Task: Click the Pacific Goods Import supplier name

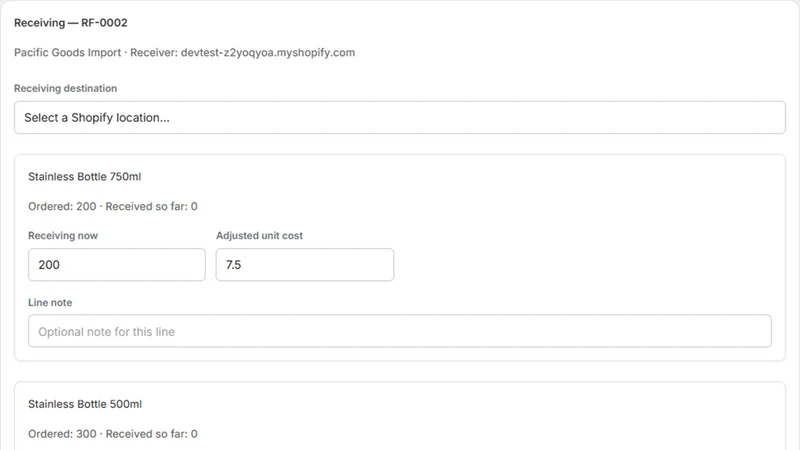Action: coord(67,53)
